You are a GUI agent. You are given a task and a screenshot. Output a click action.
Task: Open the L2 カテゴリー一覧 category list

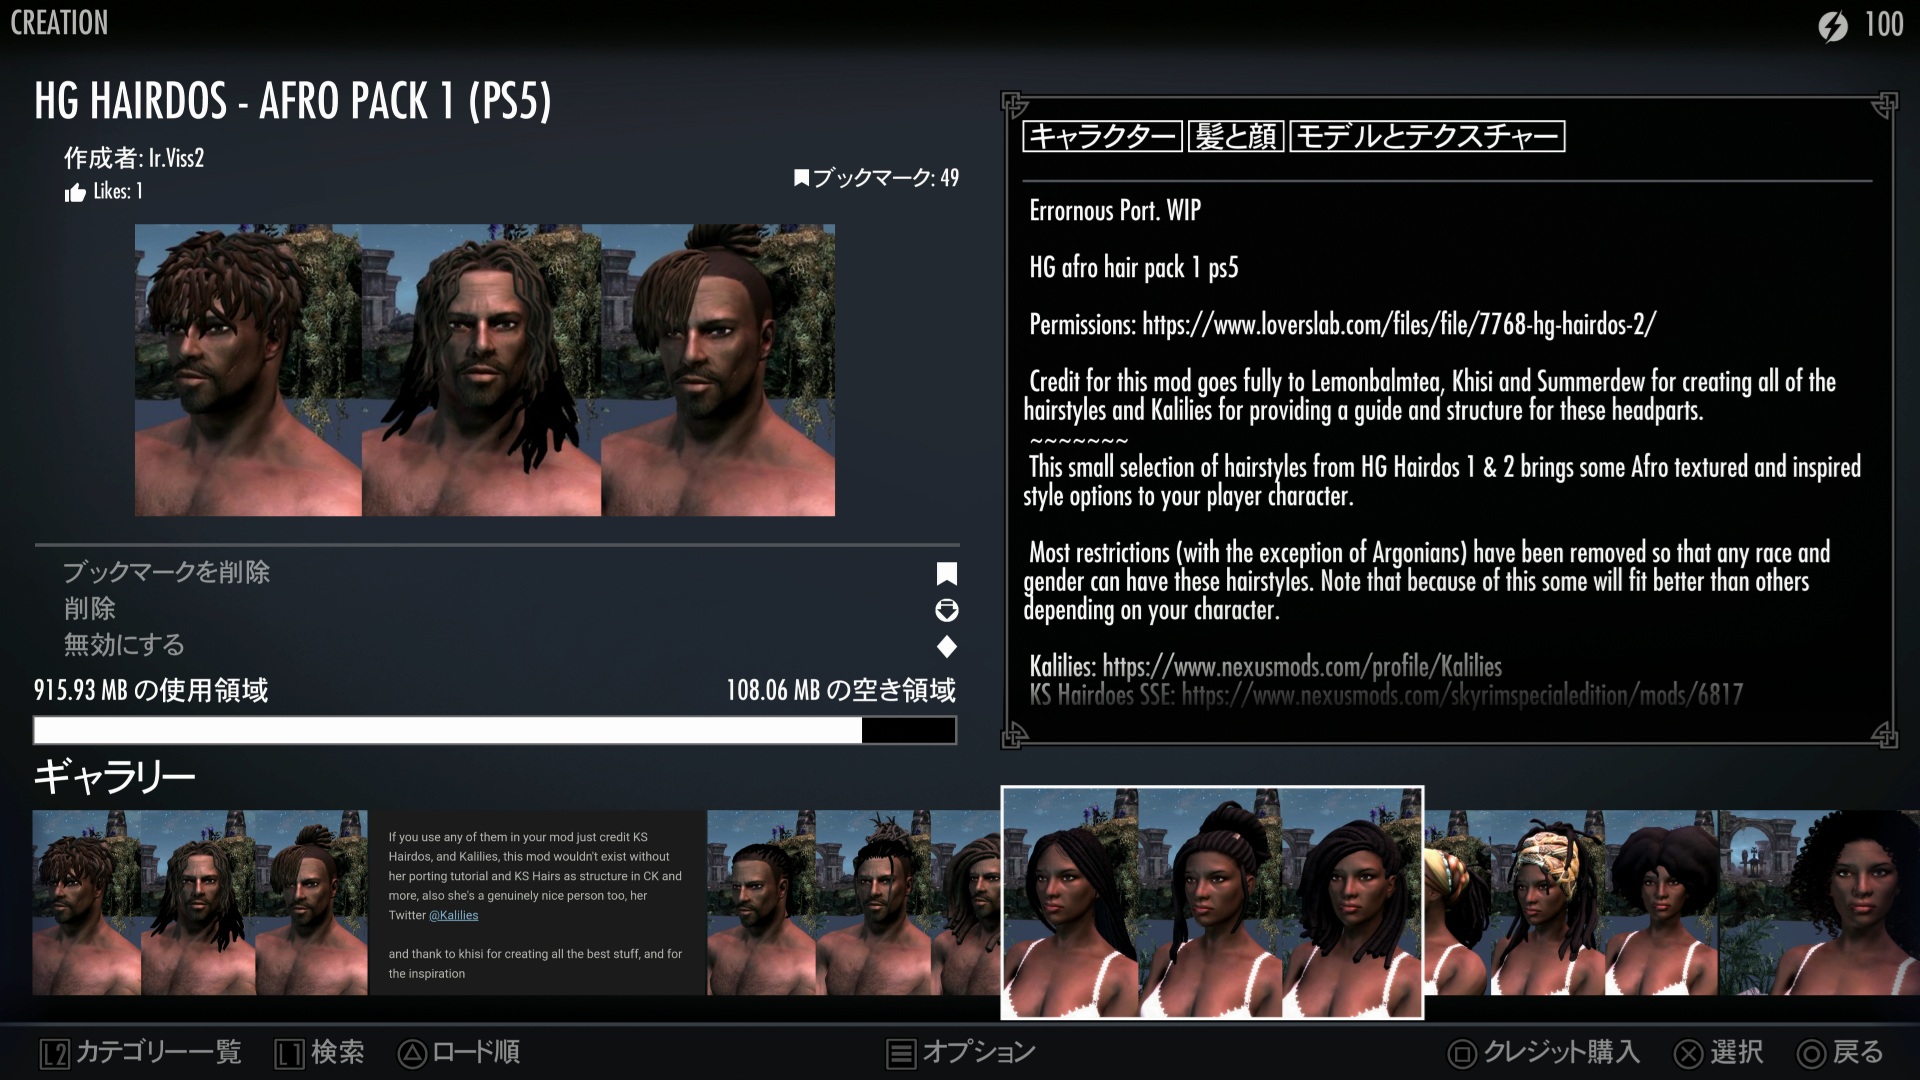[142, 1052]
